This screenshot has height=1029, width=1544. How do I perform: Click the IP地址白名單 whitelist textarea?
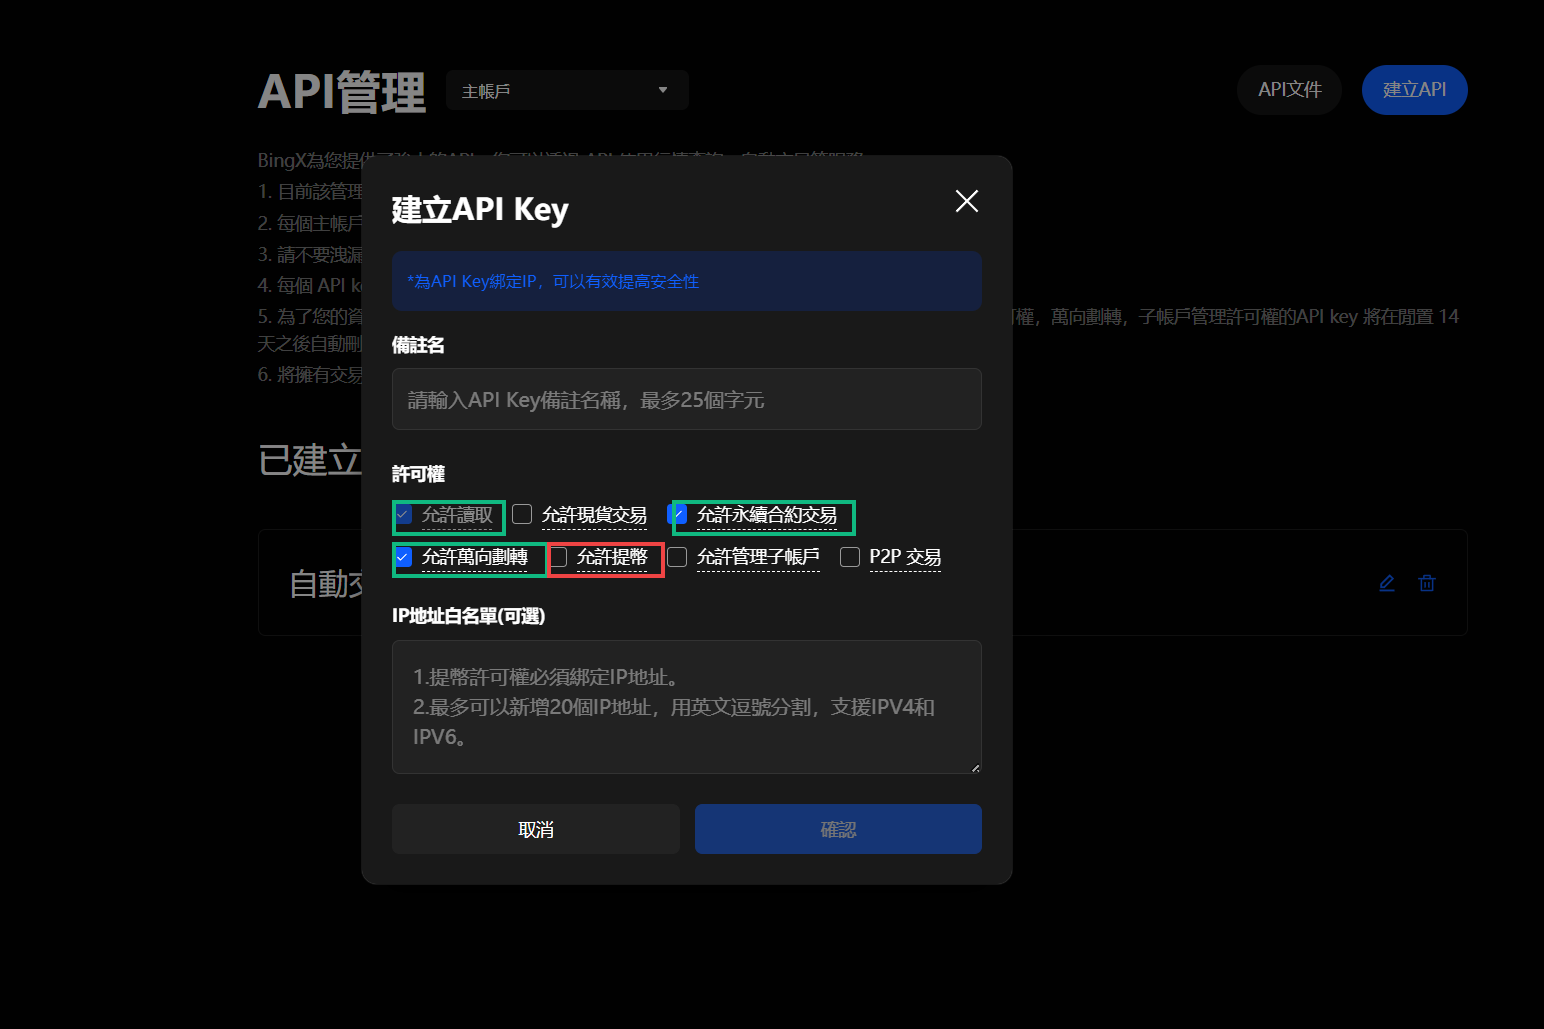click(x=687, y=707)
